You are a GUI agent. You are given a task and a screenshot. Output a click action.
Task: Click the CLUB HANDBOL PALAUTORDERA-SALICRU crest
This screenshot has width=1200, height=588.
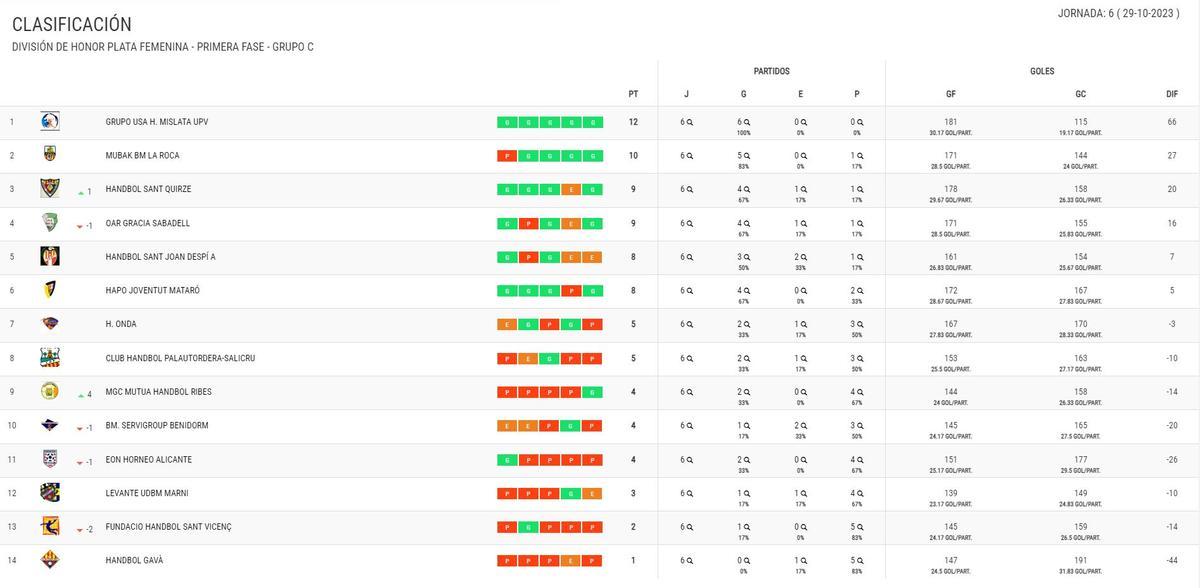[x=50, y=358]
